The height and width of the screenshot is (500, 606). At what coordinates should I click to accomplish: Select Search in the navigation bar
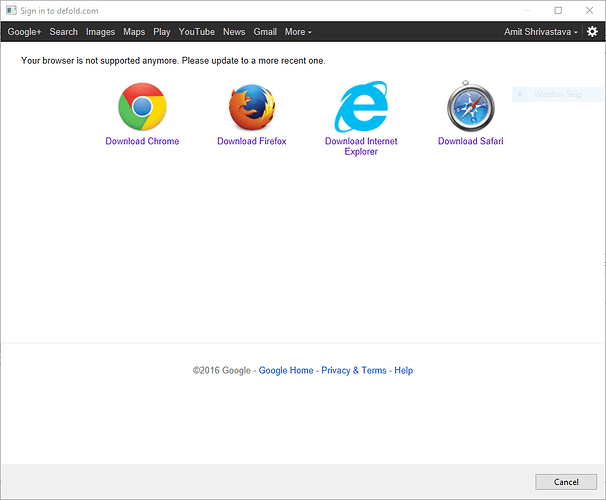point(64,32)
